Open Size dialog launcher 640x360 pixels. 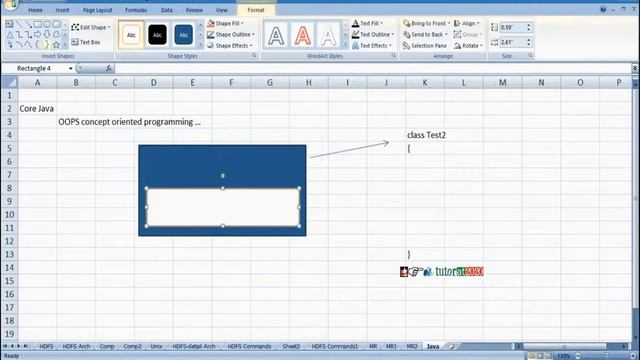point(531,56)
